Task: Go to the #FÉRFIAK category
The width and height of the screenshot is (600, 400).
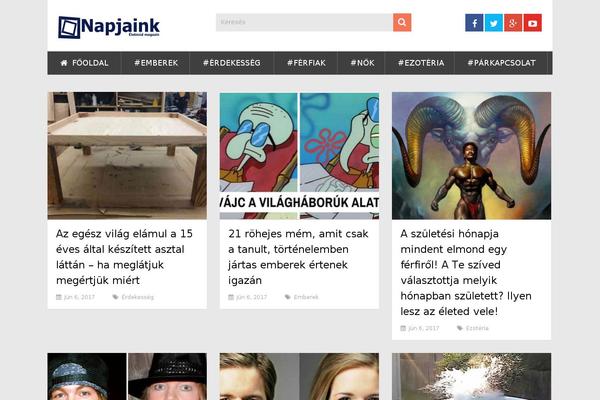Action: click(x=306, y=63)
